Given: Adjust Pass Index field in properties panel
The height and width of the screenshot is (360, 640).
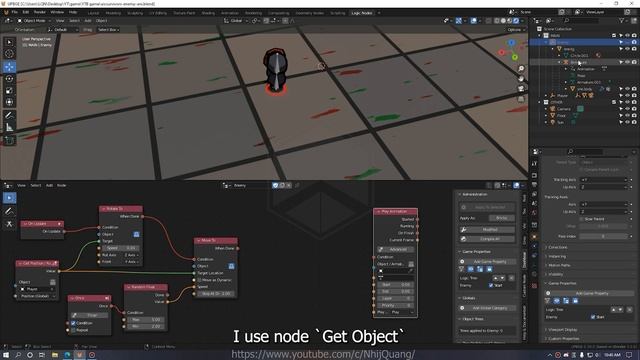Looking at the screenshot, I should click(603, 236).
